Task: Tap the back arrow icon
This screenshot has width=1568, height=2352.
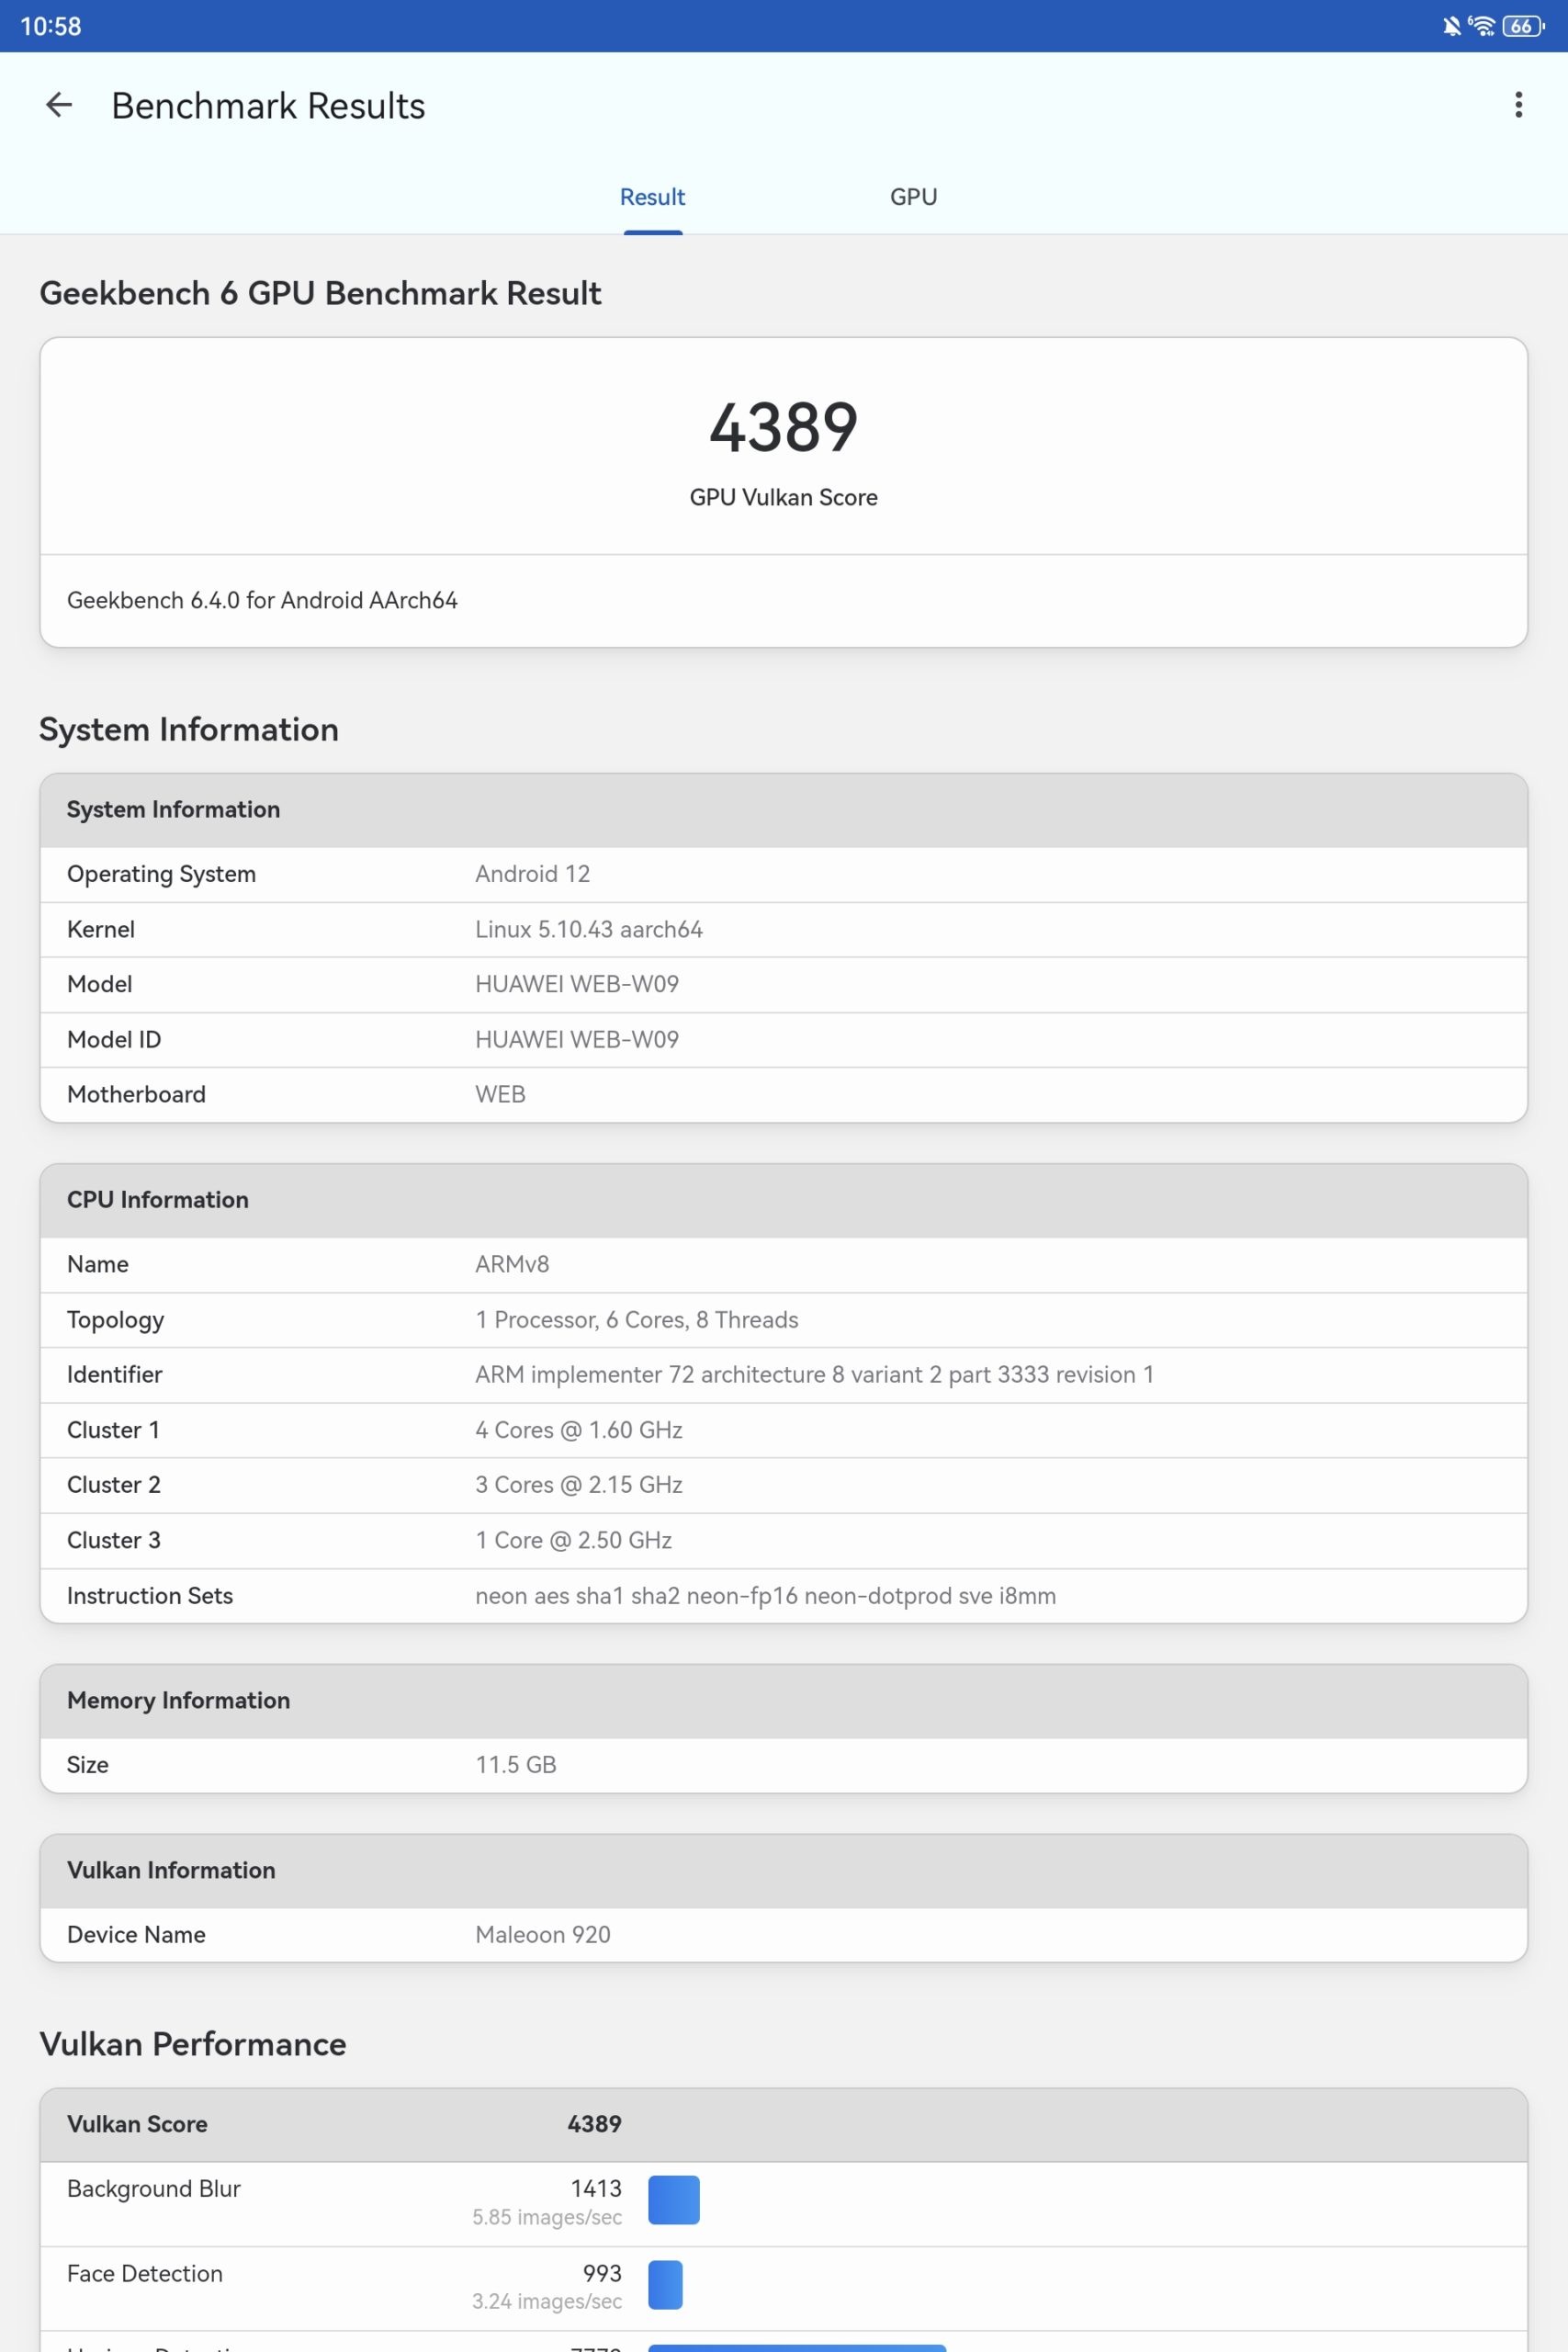Action: (x=59, y=105)
